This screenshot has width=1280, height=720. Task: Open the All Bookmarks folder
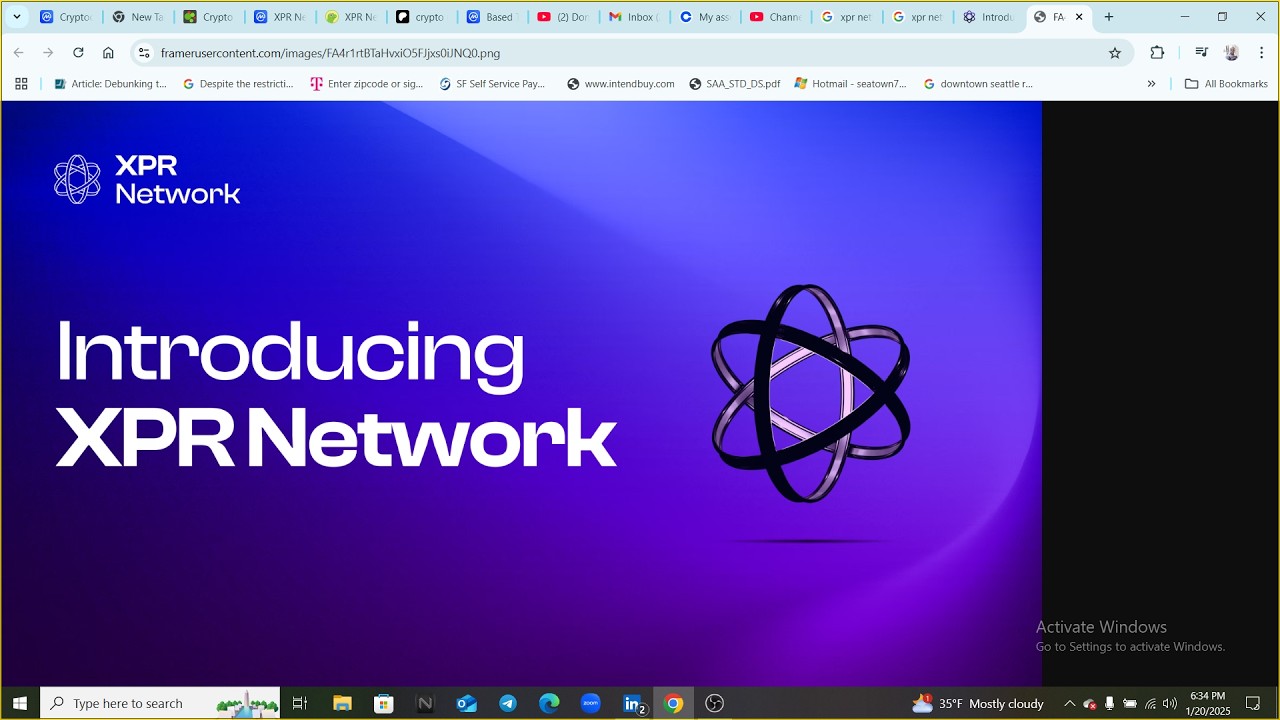(x=1226, y=84)
